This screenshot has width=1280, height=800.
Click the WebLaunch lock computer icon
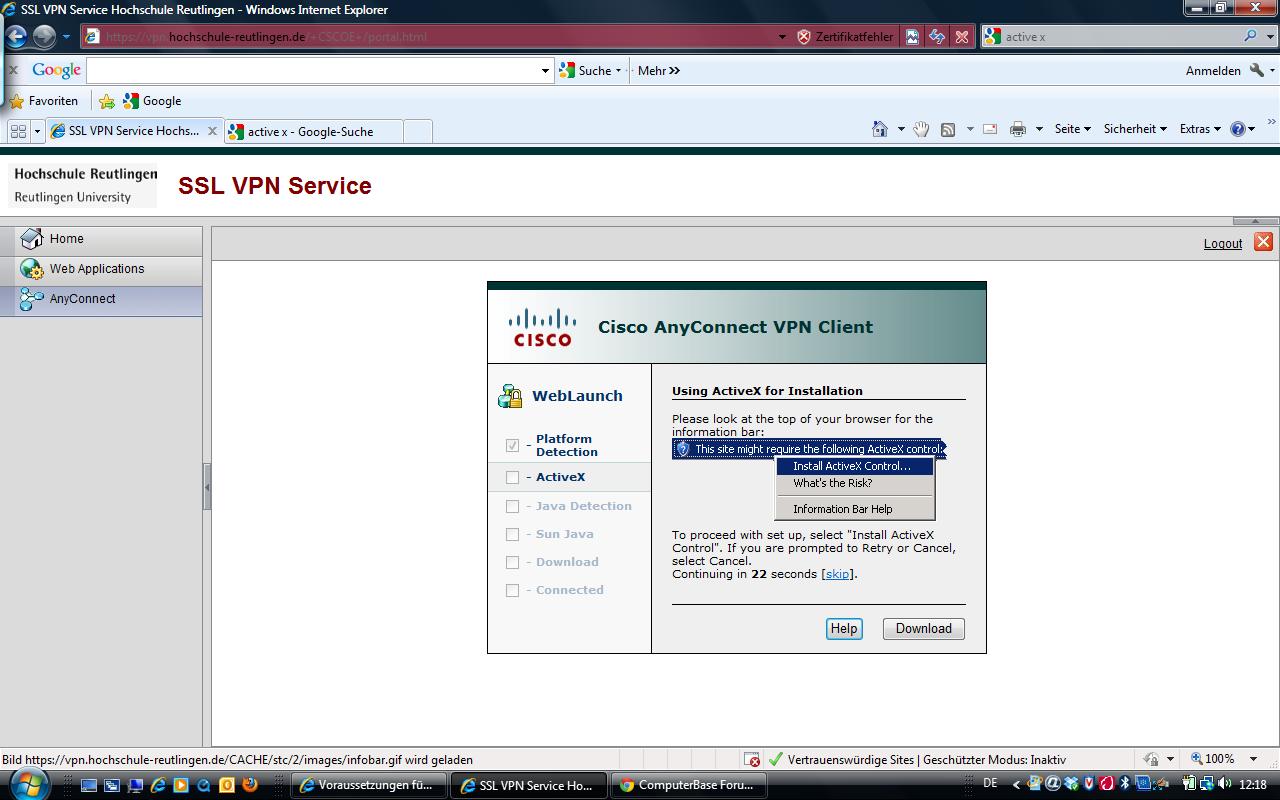click(x=510, y=396)
